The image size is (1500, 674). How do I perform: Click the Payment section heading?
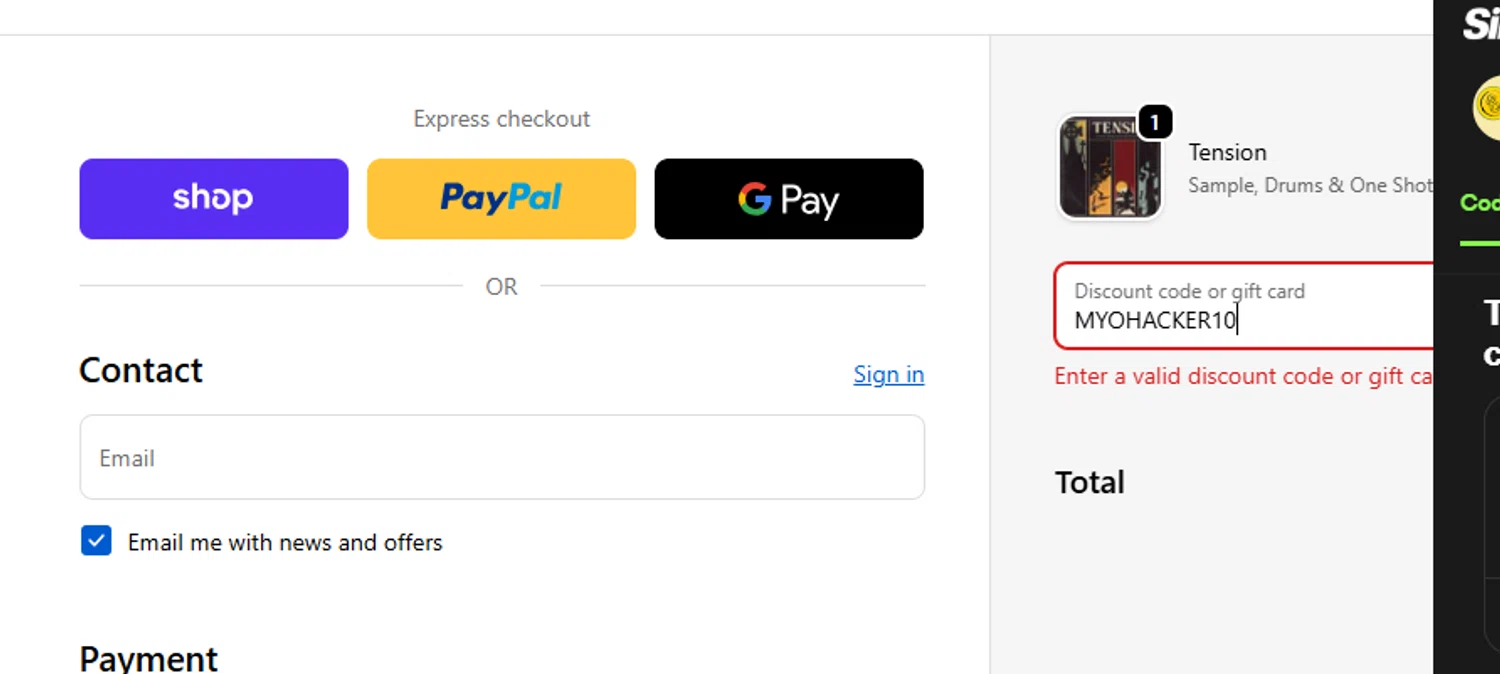(x=148, y=659)
